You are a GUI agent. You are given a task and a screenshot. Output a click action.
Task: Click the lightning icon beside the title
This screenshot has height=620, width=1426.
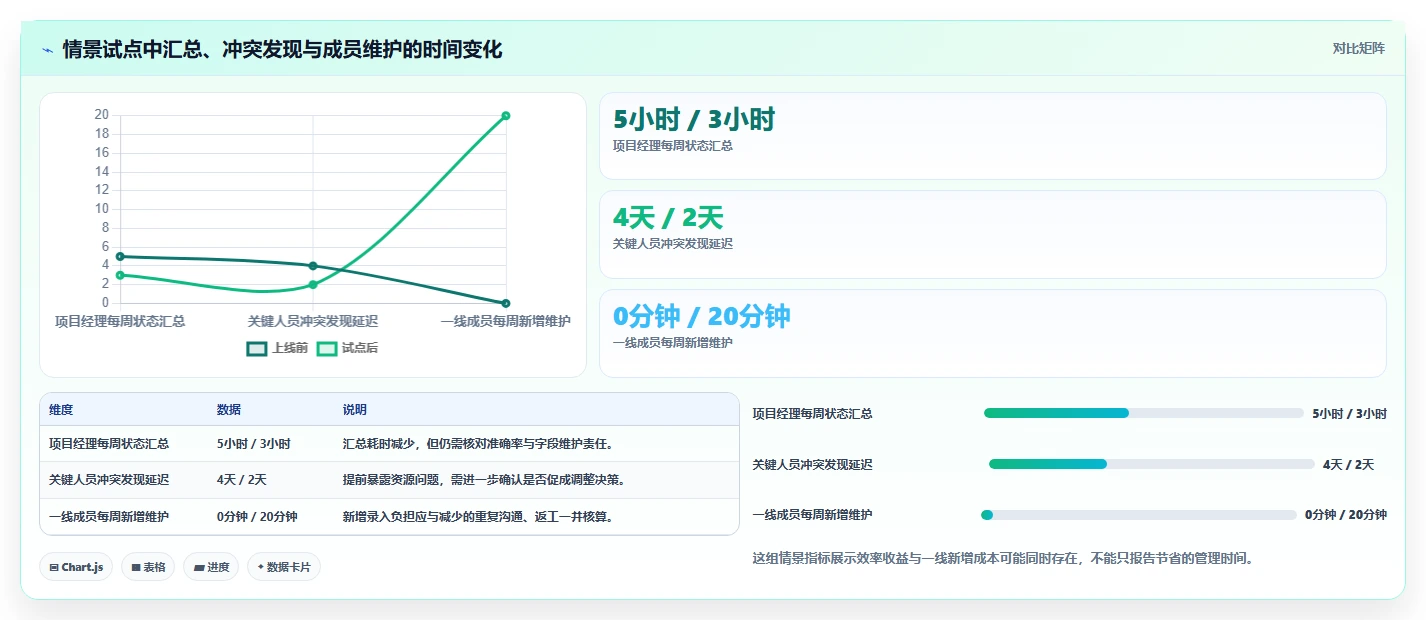47,50
